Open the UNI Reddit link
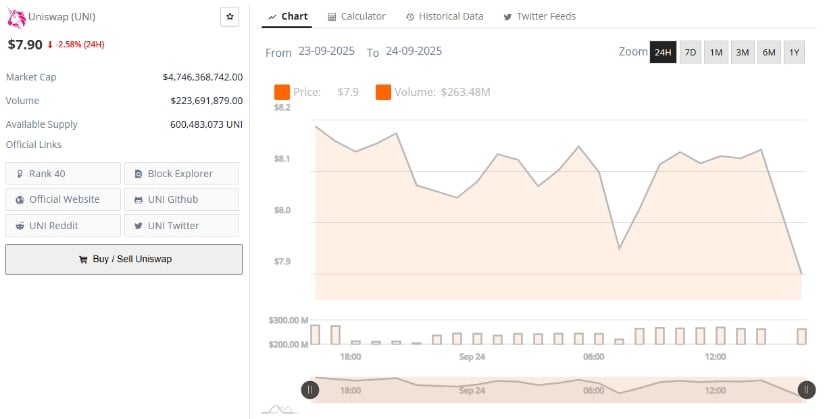Viewport: 825px width, 419px height. 63,225
